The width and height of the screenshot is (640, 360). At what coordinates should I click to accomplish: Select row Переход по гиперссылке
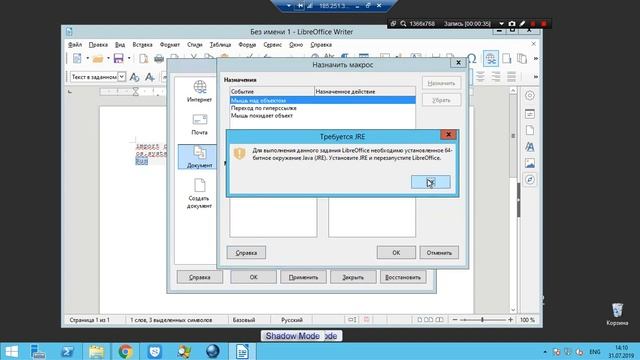322,108
